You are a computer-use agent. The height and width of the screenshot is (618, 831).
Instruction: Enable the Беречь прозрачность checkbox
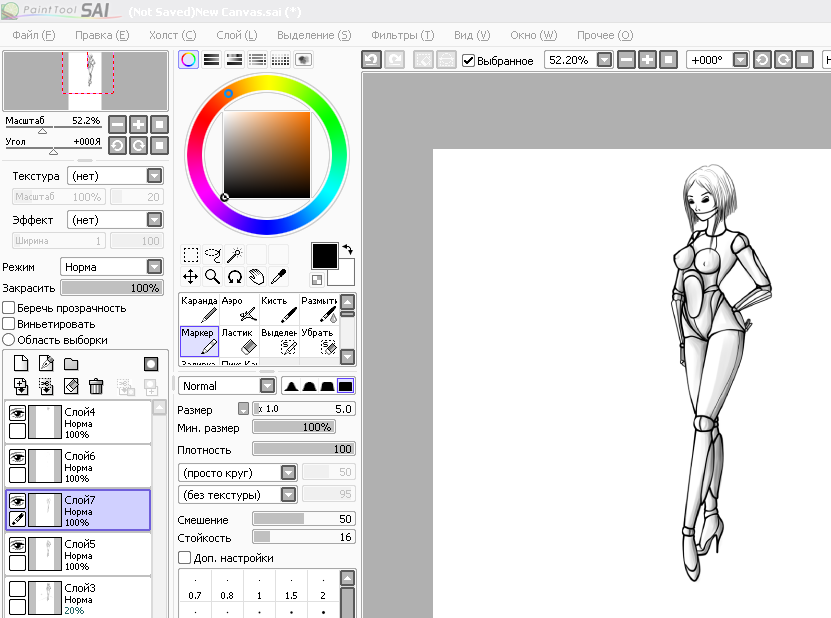click(9, 308)
